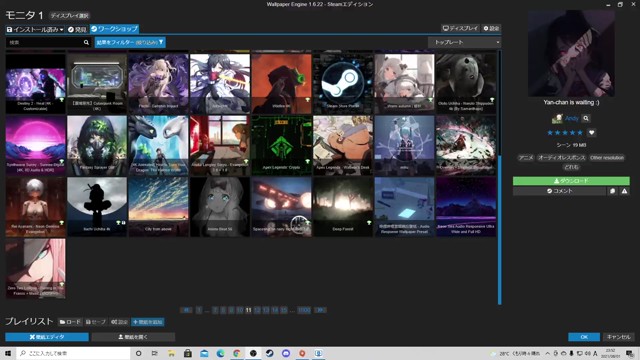Click the ディスプレイ monitor button at top right
The height and width of the screenshot is (360, 640).
coord(460,29)
